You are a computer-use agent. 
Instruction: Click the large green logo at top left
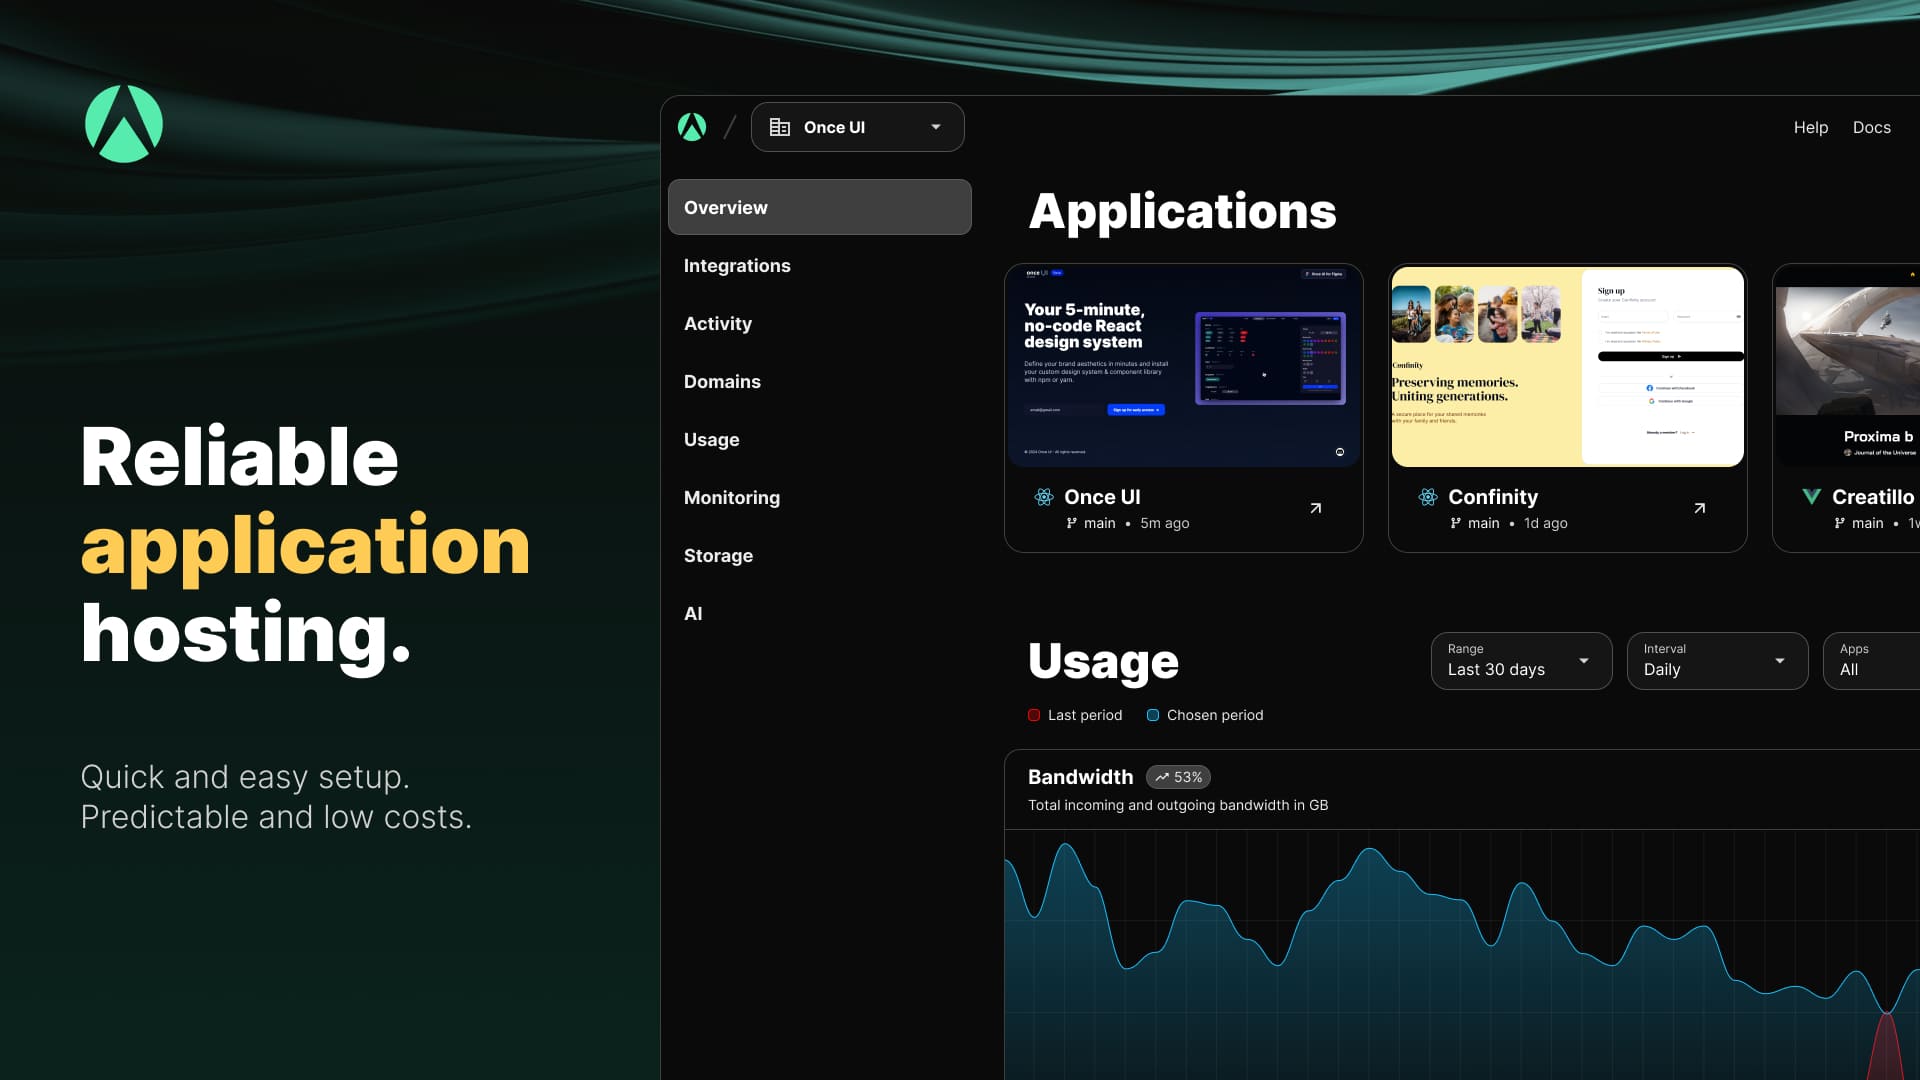click(124, 124)
